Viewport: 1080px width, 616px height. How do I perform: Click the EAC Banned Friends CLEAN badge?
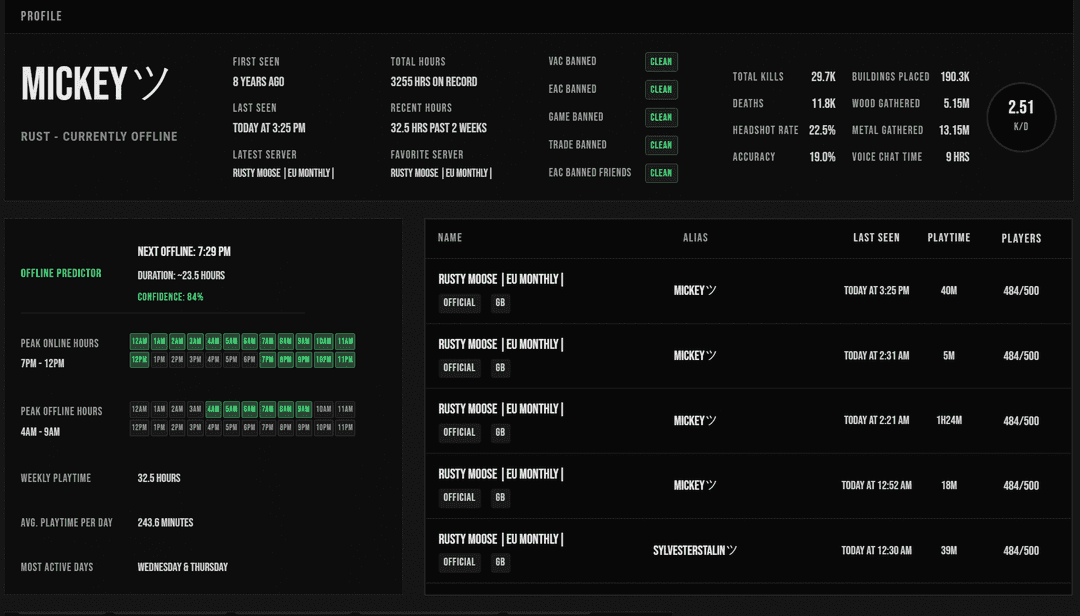tap(660, 172)
